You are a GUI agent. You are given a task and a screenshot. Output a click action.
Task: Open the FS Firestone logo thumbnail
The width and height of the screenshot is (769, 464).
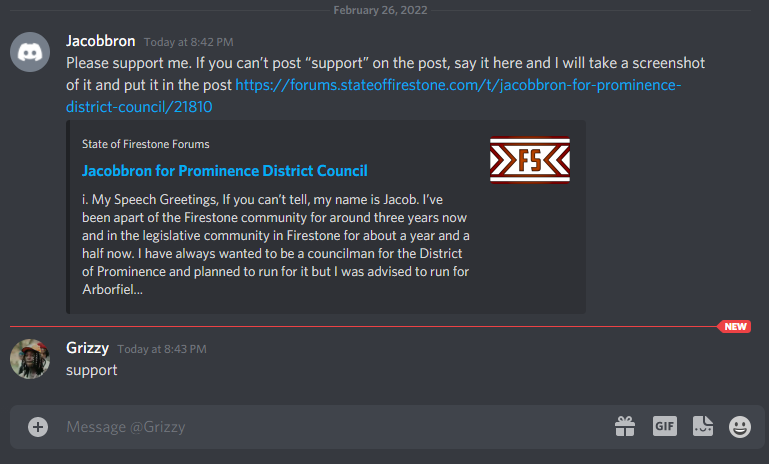(x=530, y=160)
